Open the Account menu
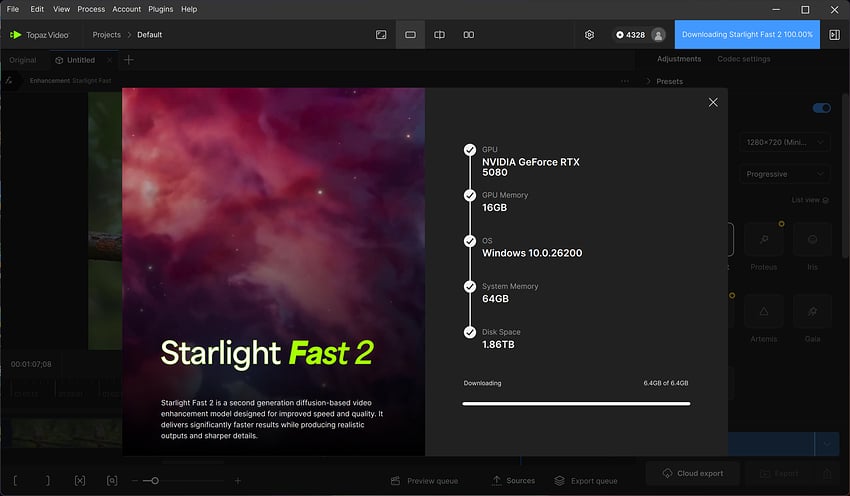The height and width of the screenshot is (496, 850). 126,9
